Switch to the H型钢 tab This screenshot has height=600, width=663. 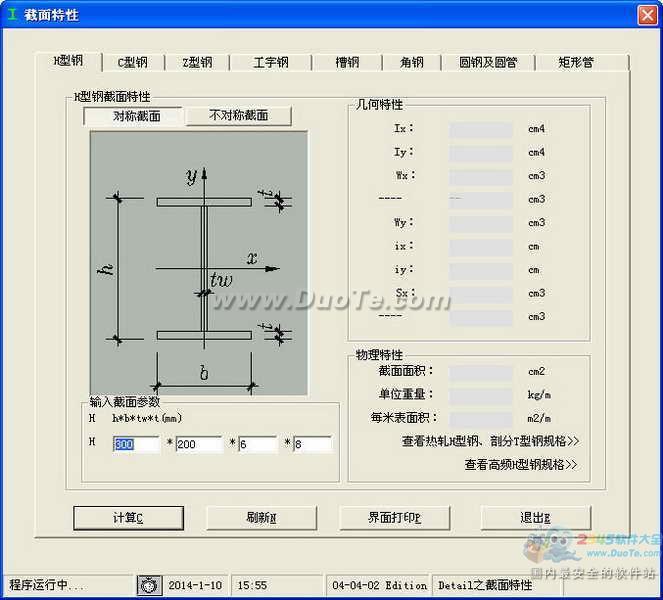(x=68, y=61)
